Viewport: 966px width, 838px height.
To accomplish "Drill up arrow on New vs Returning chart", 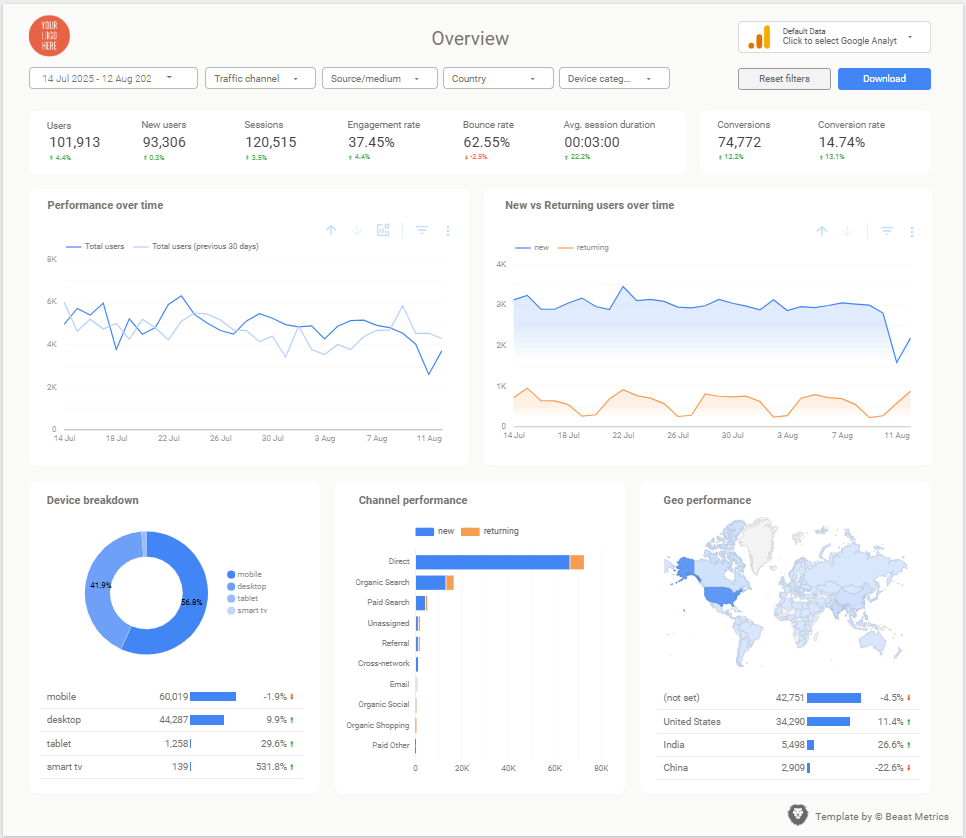I will pos(822,231).
